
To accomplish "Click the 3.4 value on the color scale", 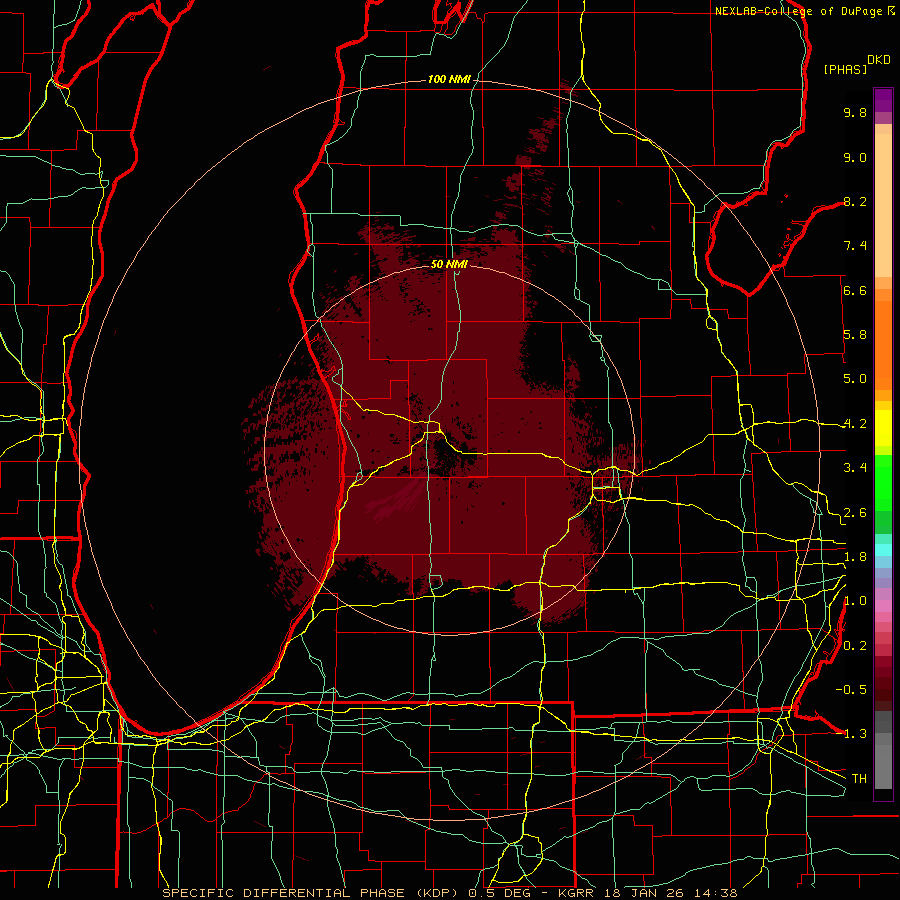I will [x=855, y=468].
